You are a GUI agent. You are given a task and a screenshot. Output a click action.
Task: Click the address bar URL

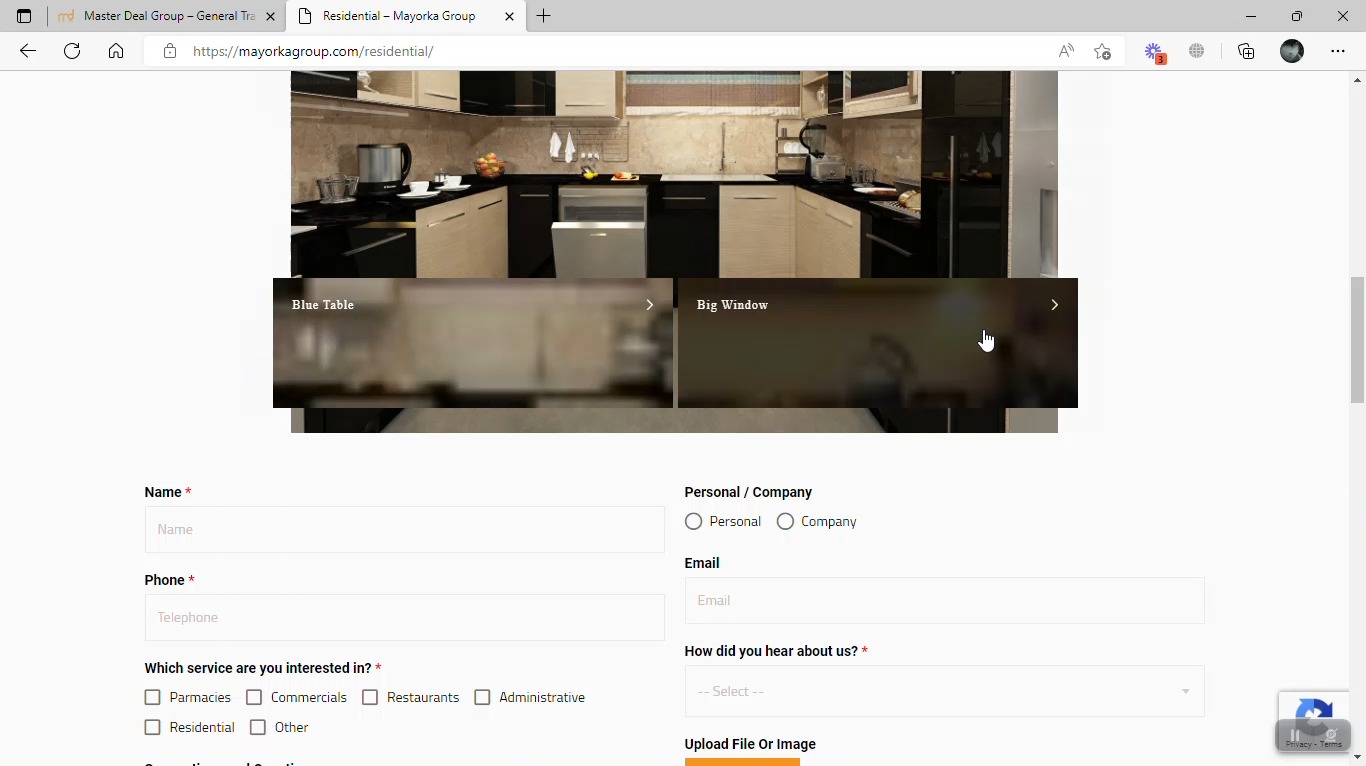pyautogui.click(x=313, y=51)
